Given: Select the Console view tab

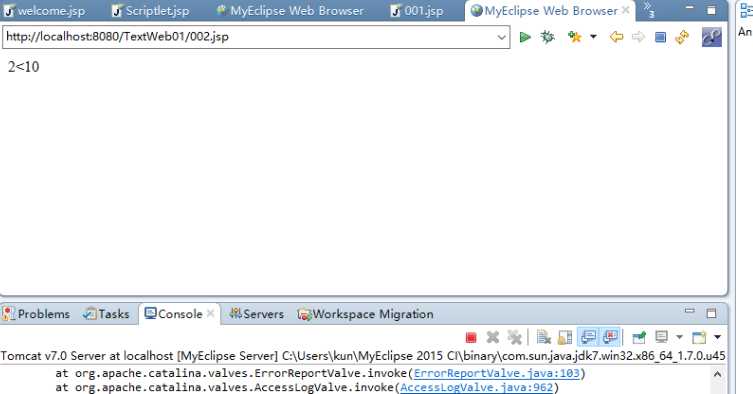Looking at the screenshot, I should click(174, 314).
